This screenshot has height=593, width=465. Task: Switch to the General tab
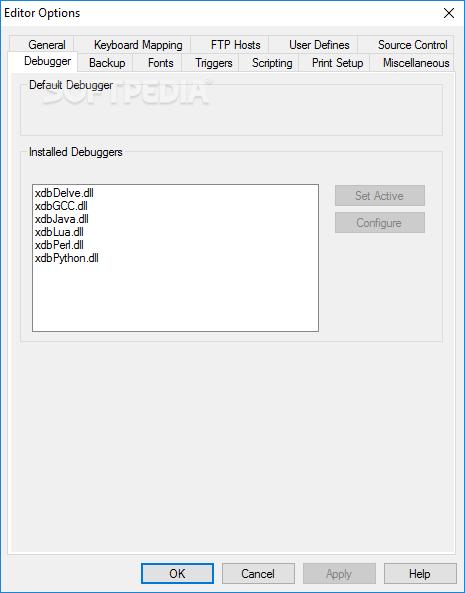click(x=42, y=45)
